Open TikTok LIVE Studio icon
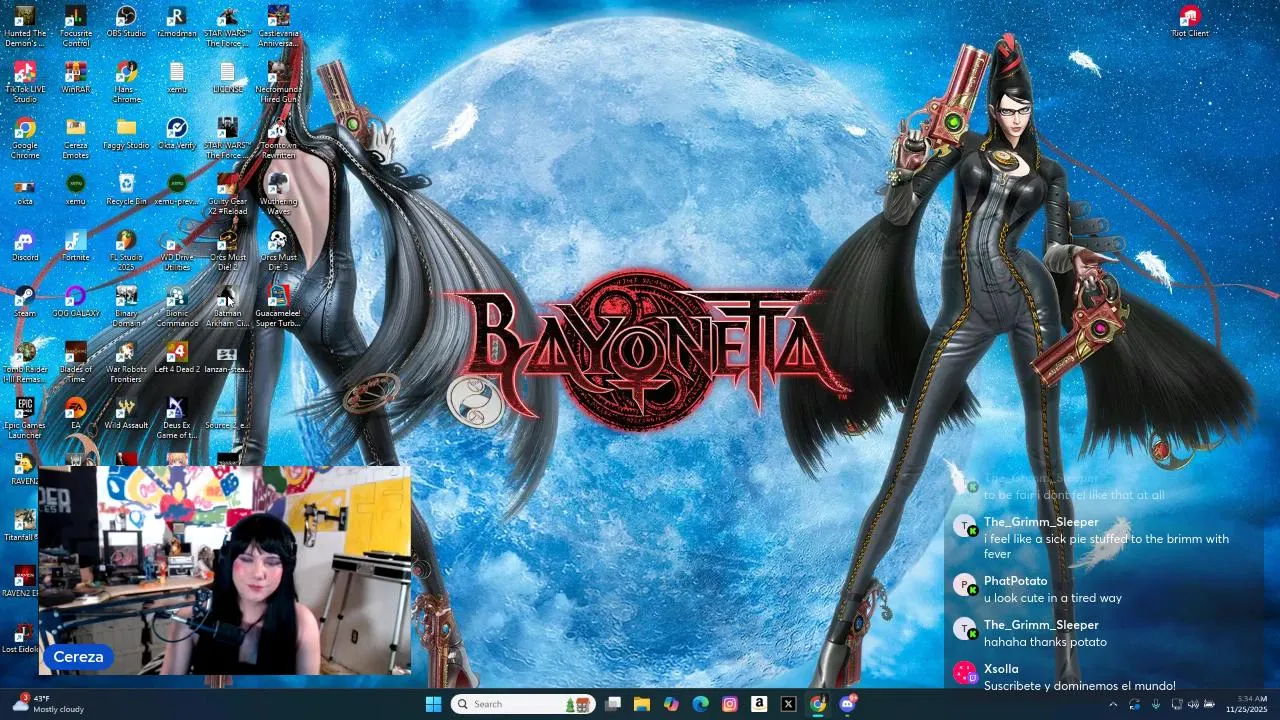Image resolution: width=1280 pixels, height=720 pixels. (x=25, y=83)
